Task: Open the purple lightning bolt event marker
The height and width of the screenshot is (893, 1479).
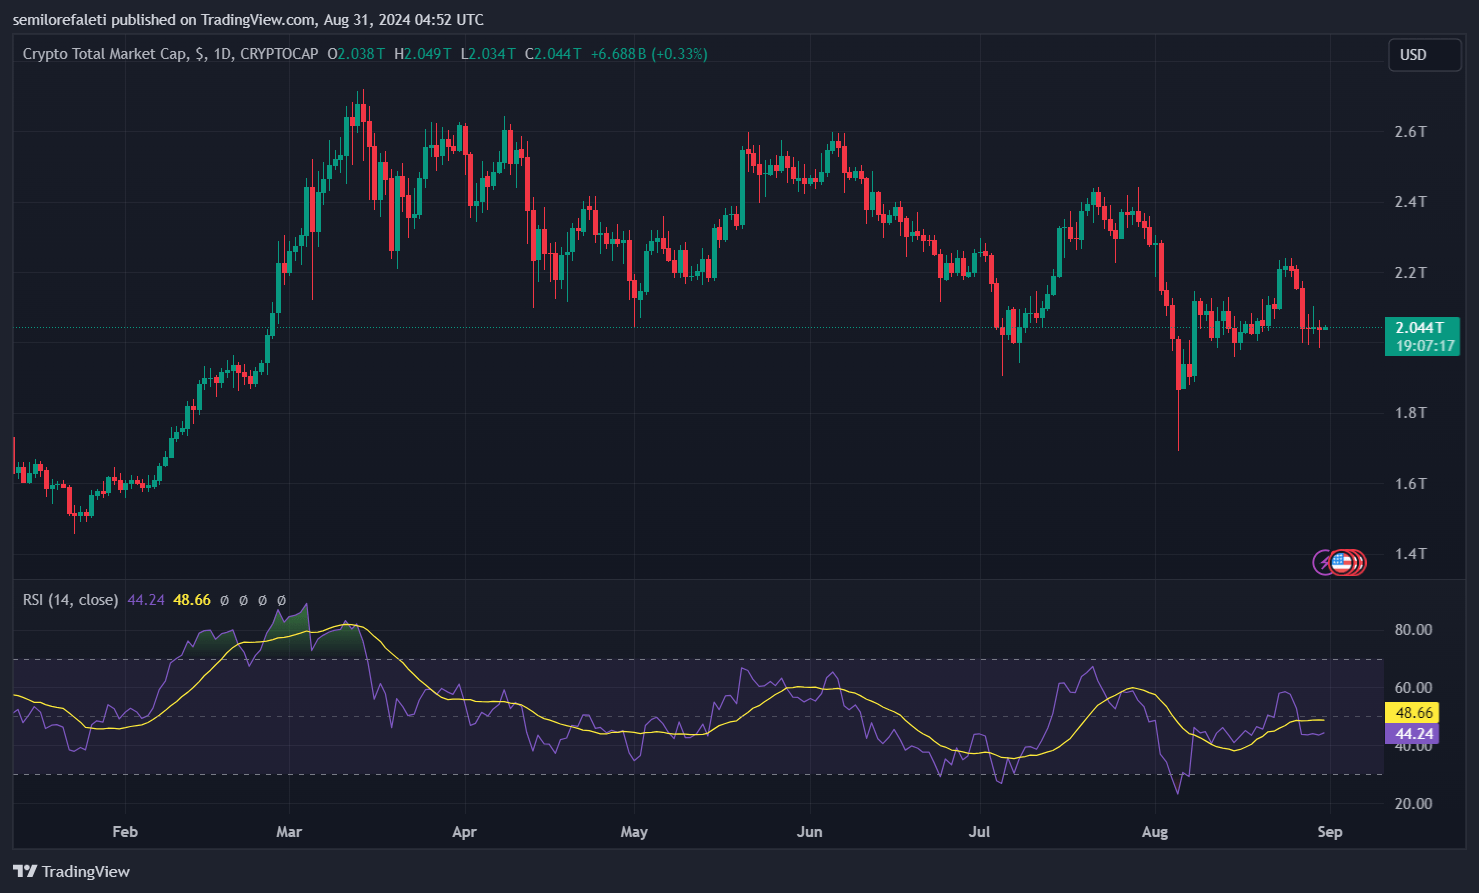Action: (1322, 562)
